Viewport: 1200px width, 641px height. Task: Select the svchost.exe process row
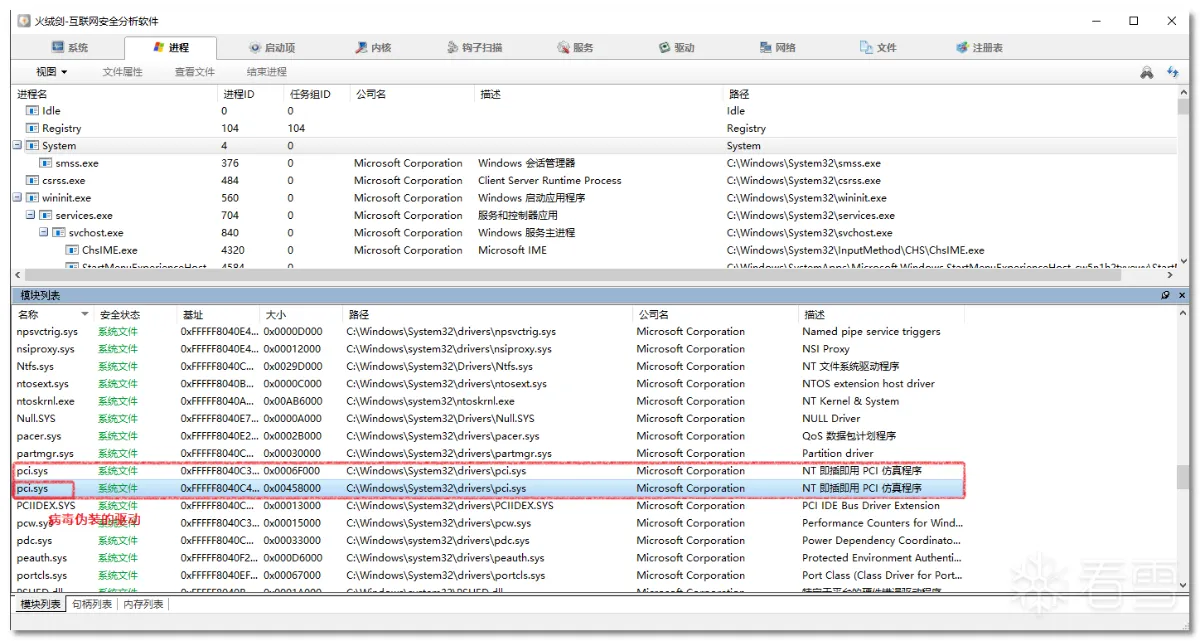594,233
